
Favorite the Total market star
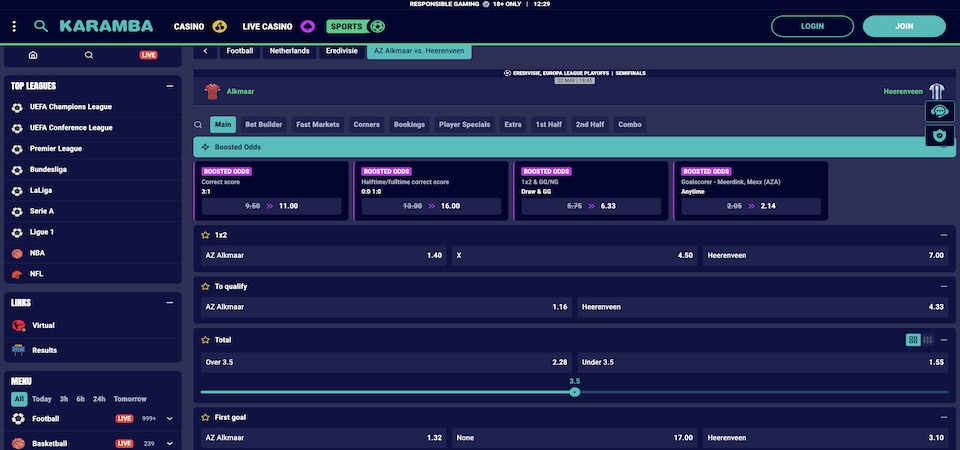206,340
